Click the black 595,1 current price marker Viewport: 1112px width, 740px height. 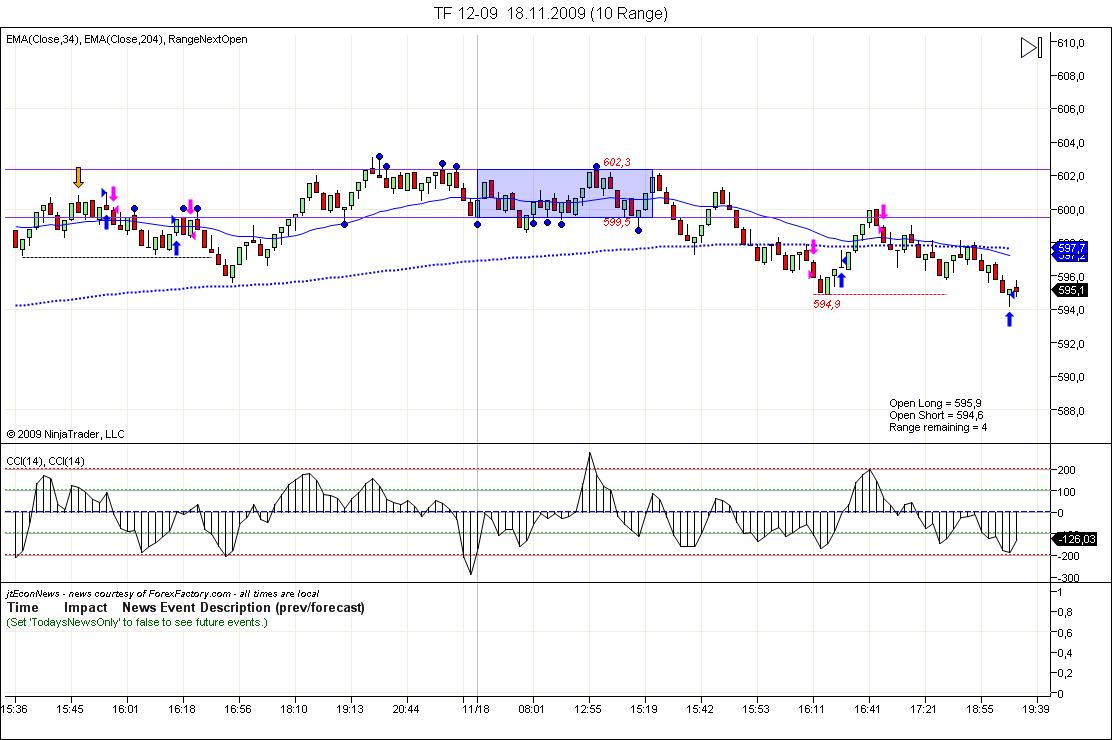(1071, 290)
